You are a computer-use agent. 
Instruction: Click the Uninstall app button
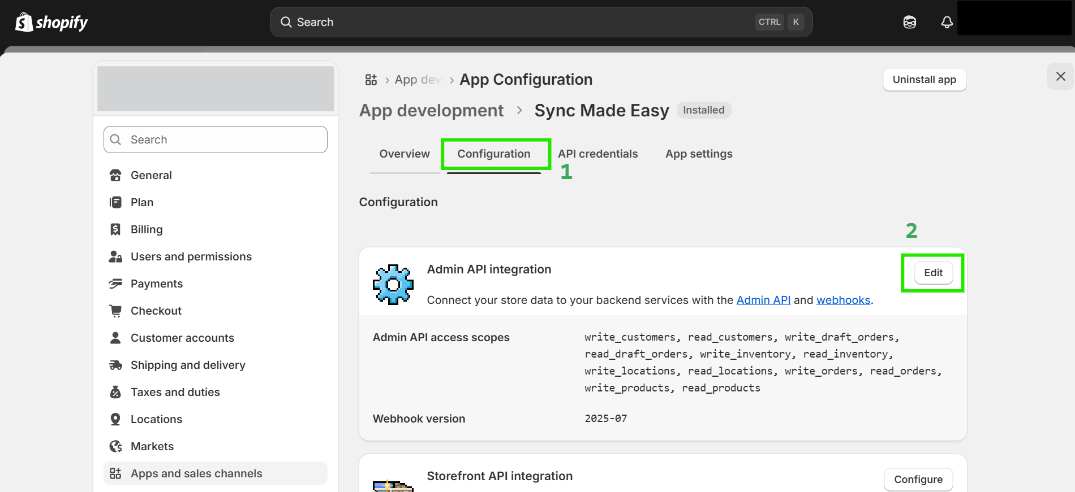pyautogui.click(x=924, y=80)
